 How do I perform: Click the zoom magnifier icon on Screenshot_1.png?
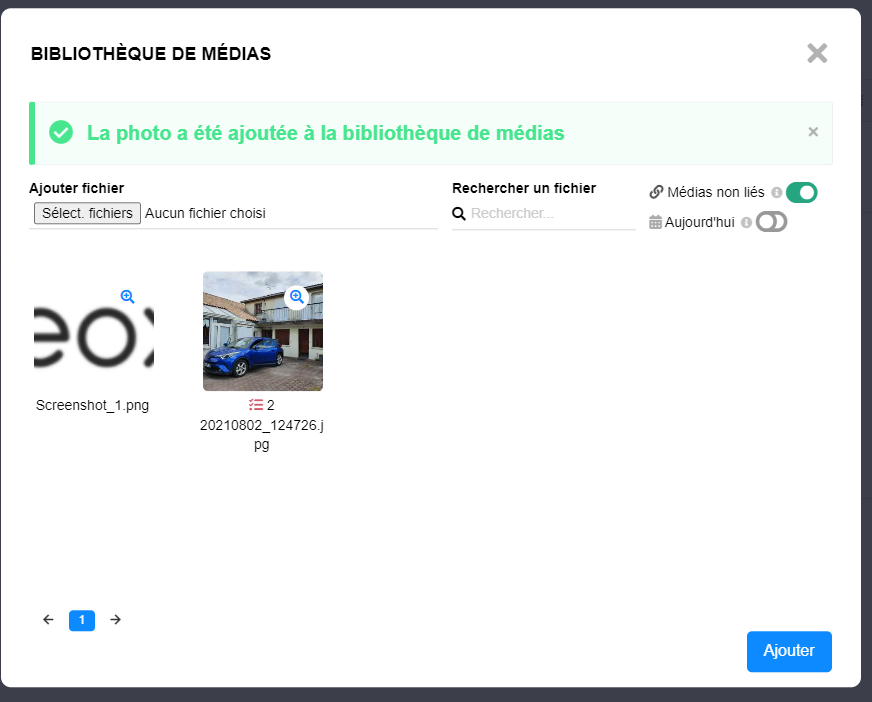point(128,296)
